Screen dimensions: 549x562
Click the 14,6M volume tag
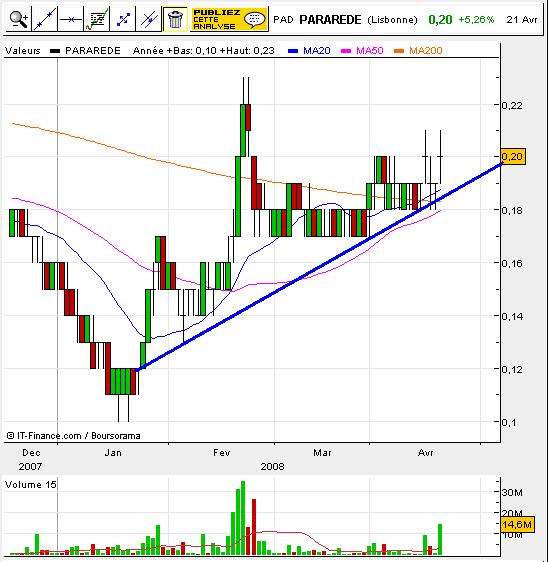[x=517, y=524]
